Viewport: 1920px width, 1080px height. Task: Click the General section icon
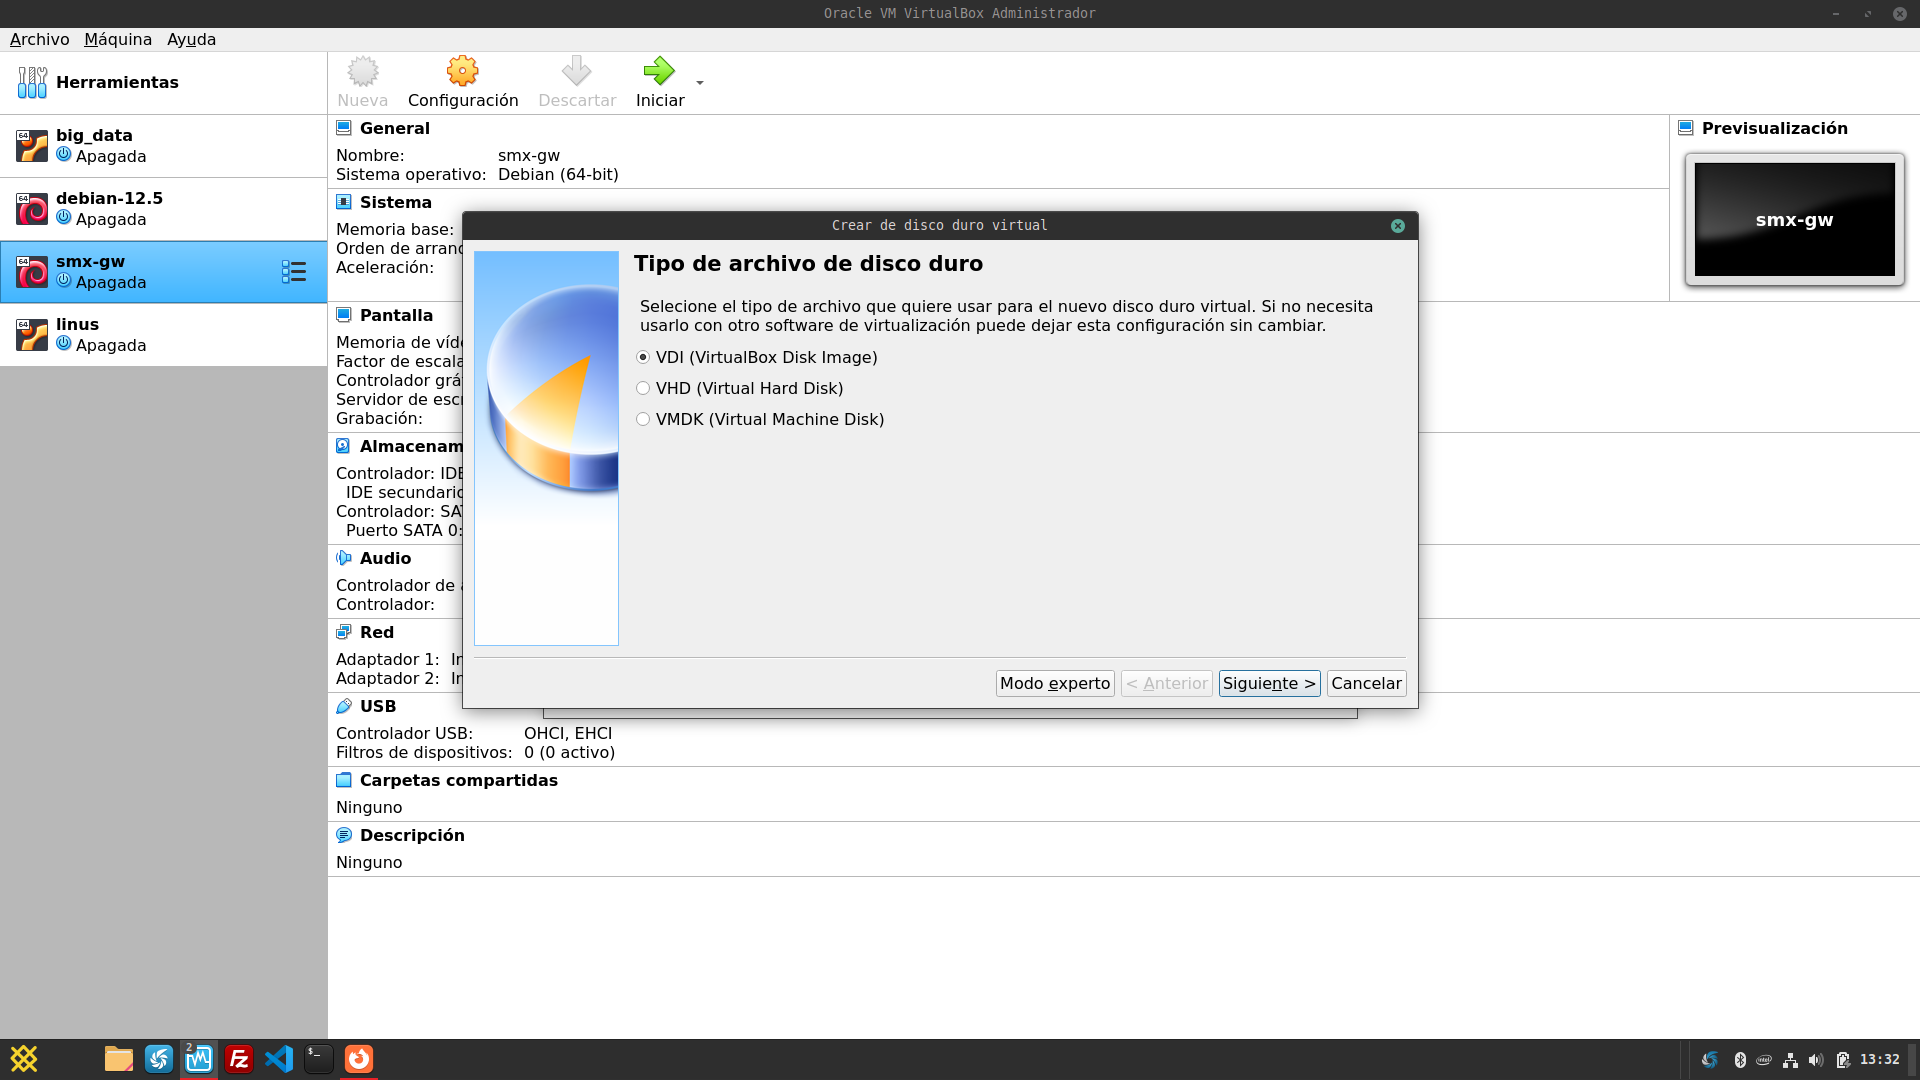[x=344, y=128]
